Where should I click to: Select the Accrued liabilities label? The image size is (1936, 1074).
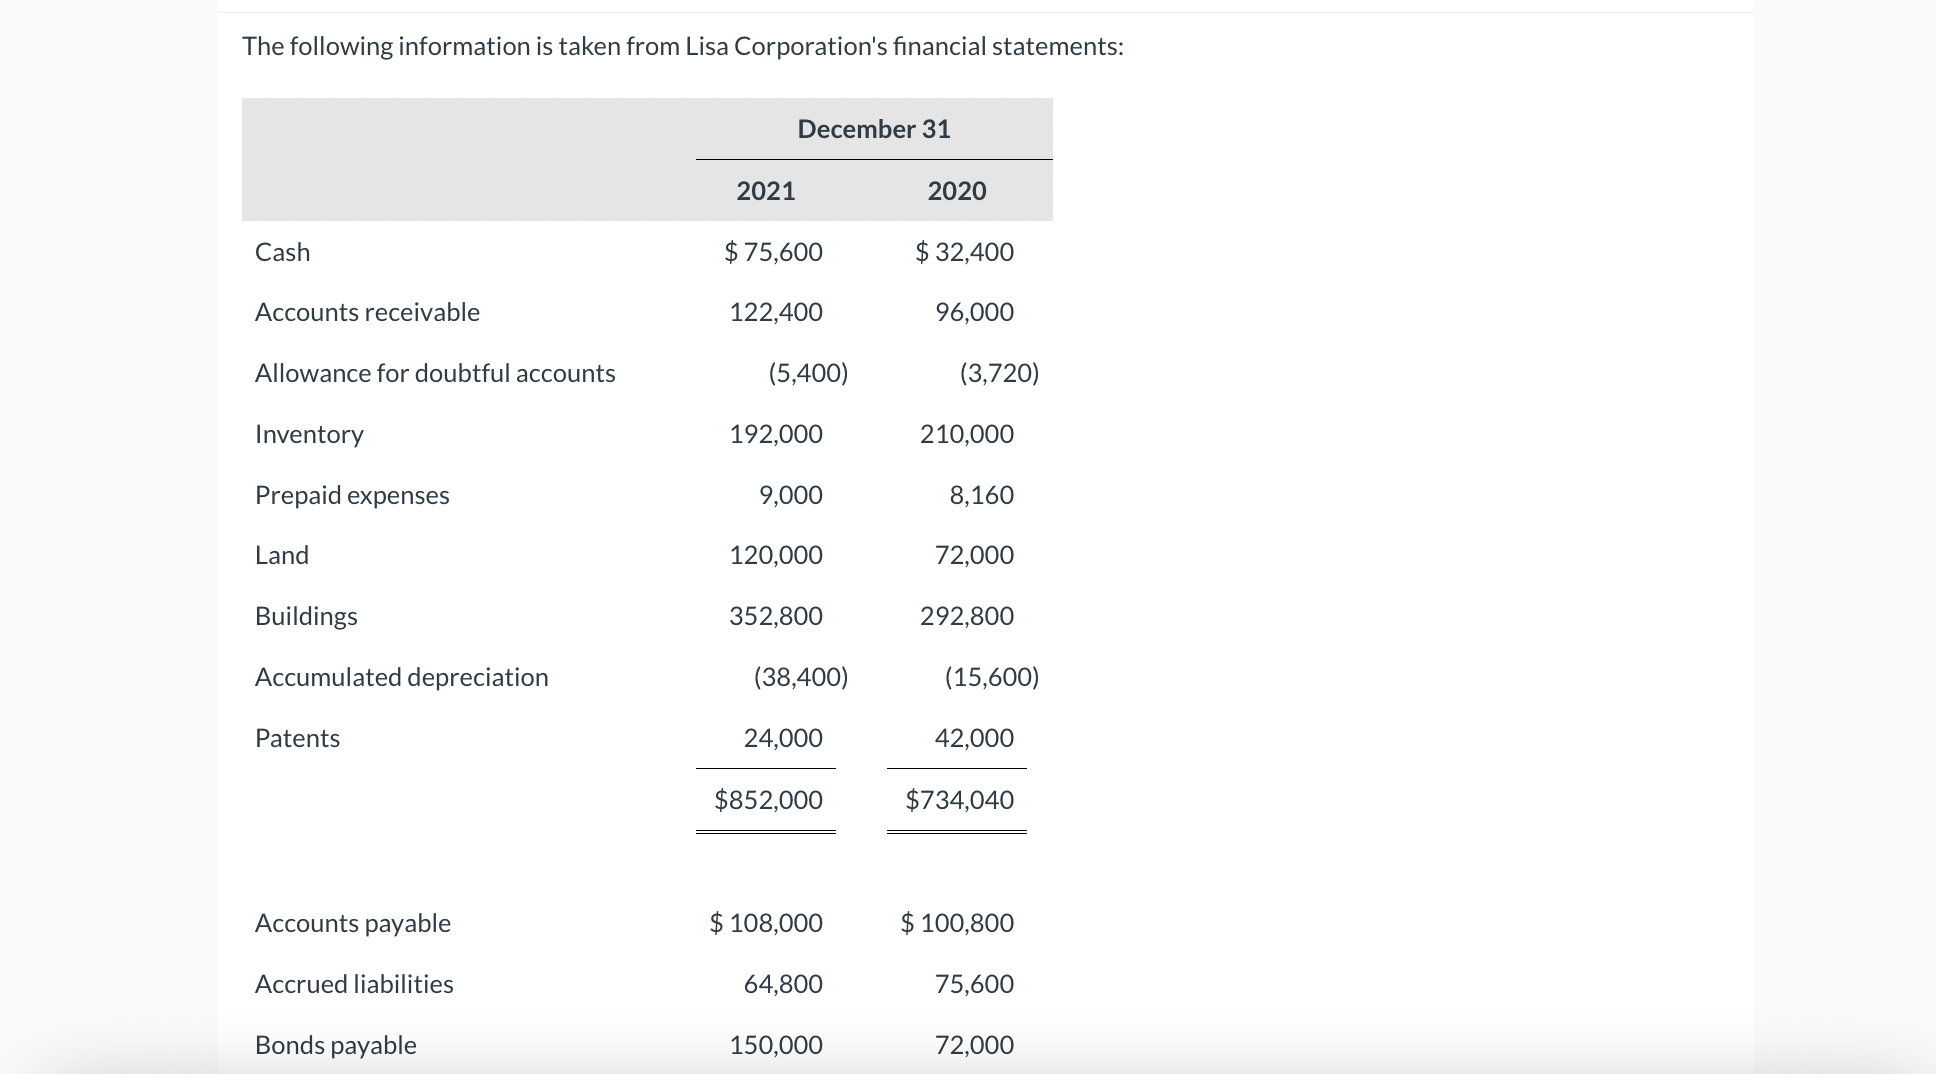click(354, 984)
